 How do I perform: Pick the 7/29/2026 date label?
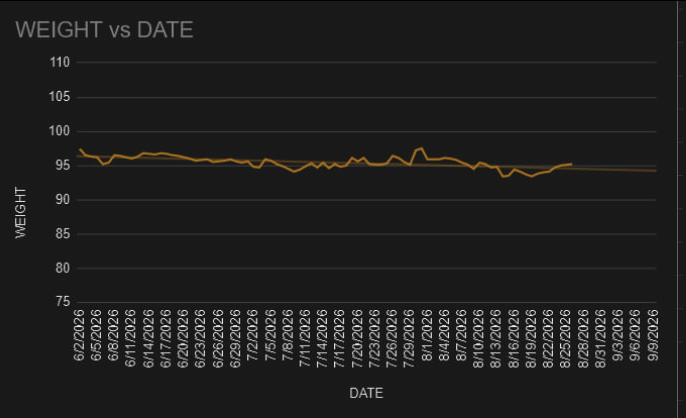(409, 338)
